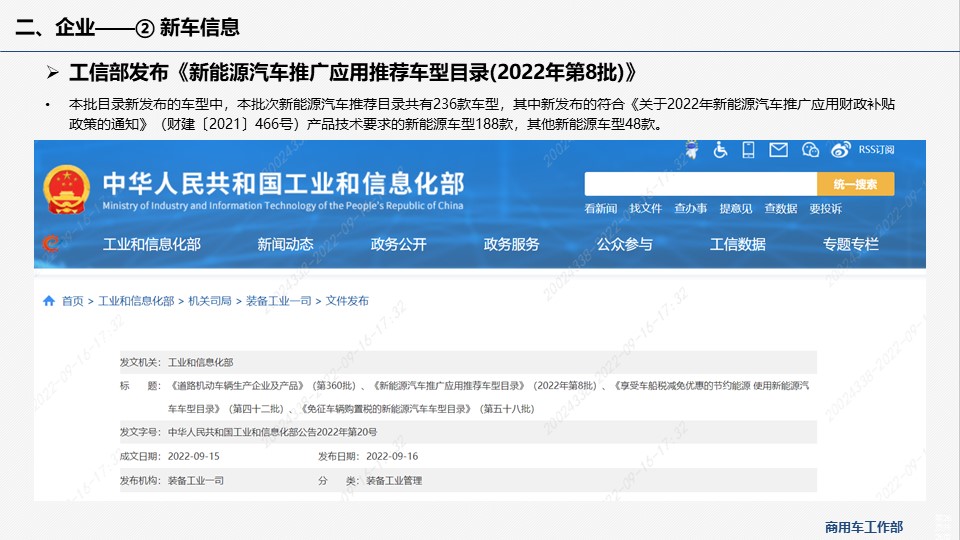The width and height of the screenshot is (960, 540).
Task: Open the 看新闻 quick link
Action: click(x=601, y=209)
